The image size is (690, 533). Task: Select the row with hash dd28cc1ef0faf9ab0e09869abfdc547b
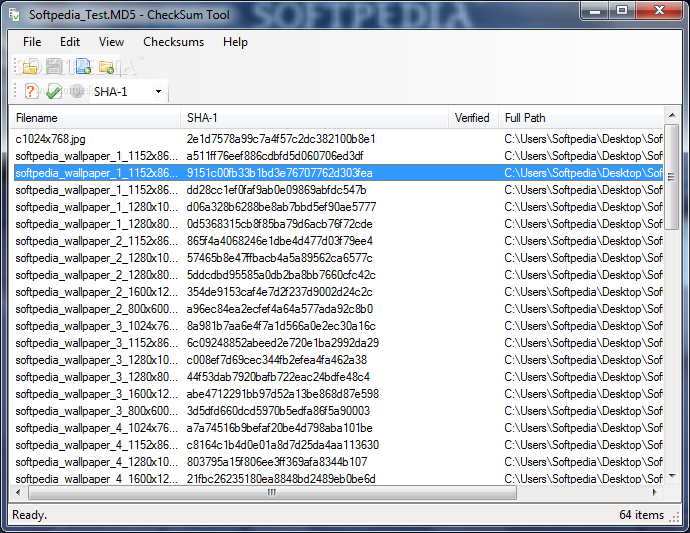tap(337, 190)
